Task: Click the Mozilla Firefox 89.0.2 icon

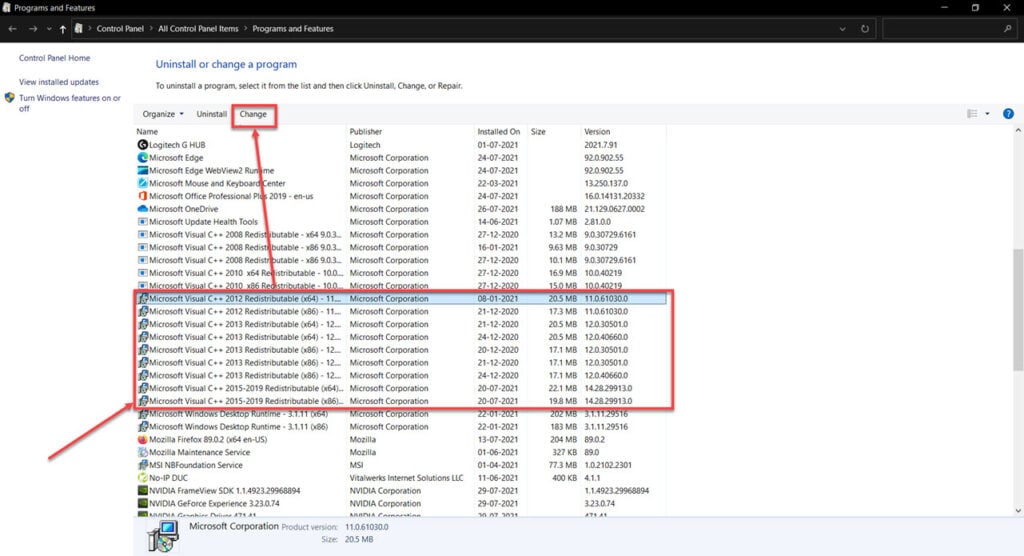Action: (x=142, y=440)
